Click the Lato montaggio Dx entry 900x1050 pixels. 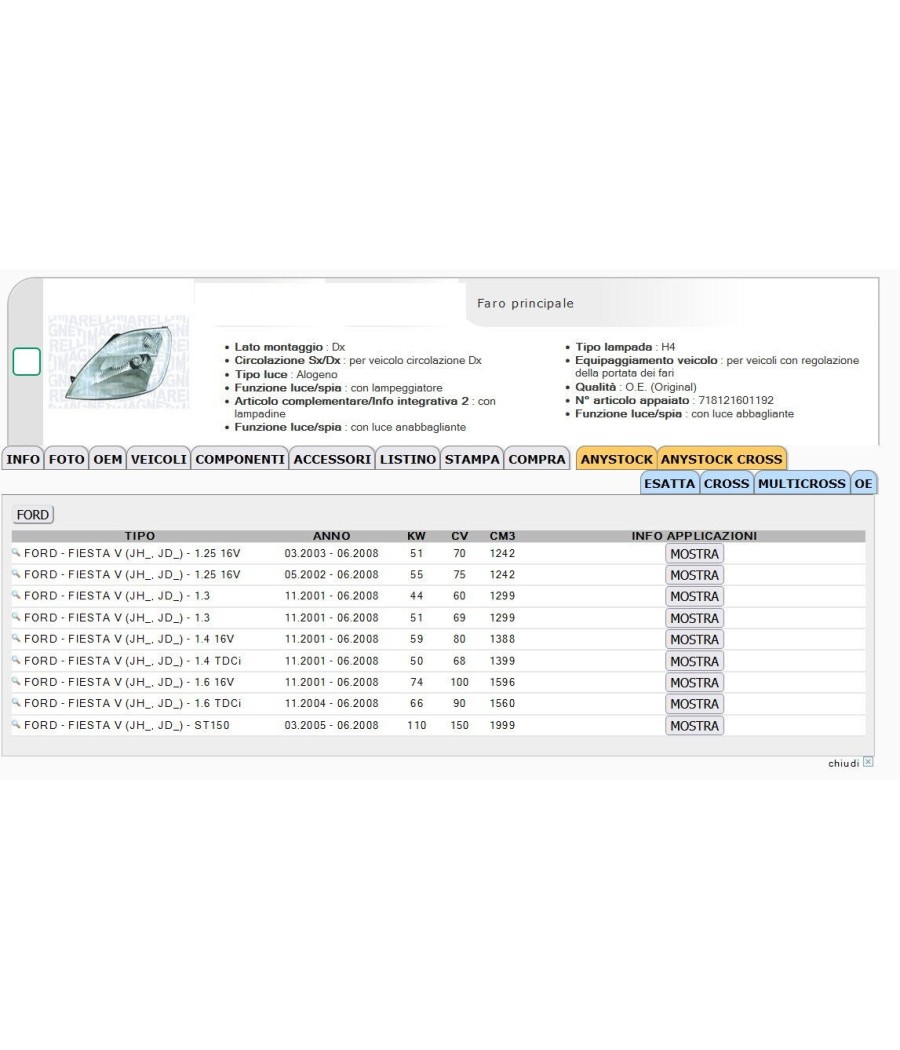pyautogui.click(x=289, y=347)
